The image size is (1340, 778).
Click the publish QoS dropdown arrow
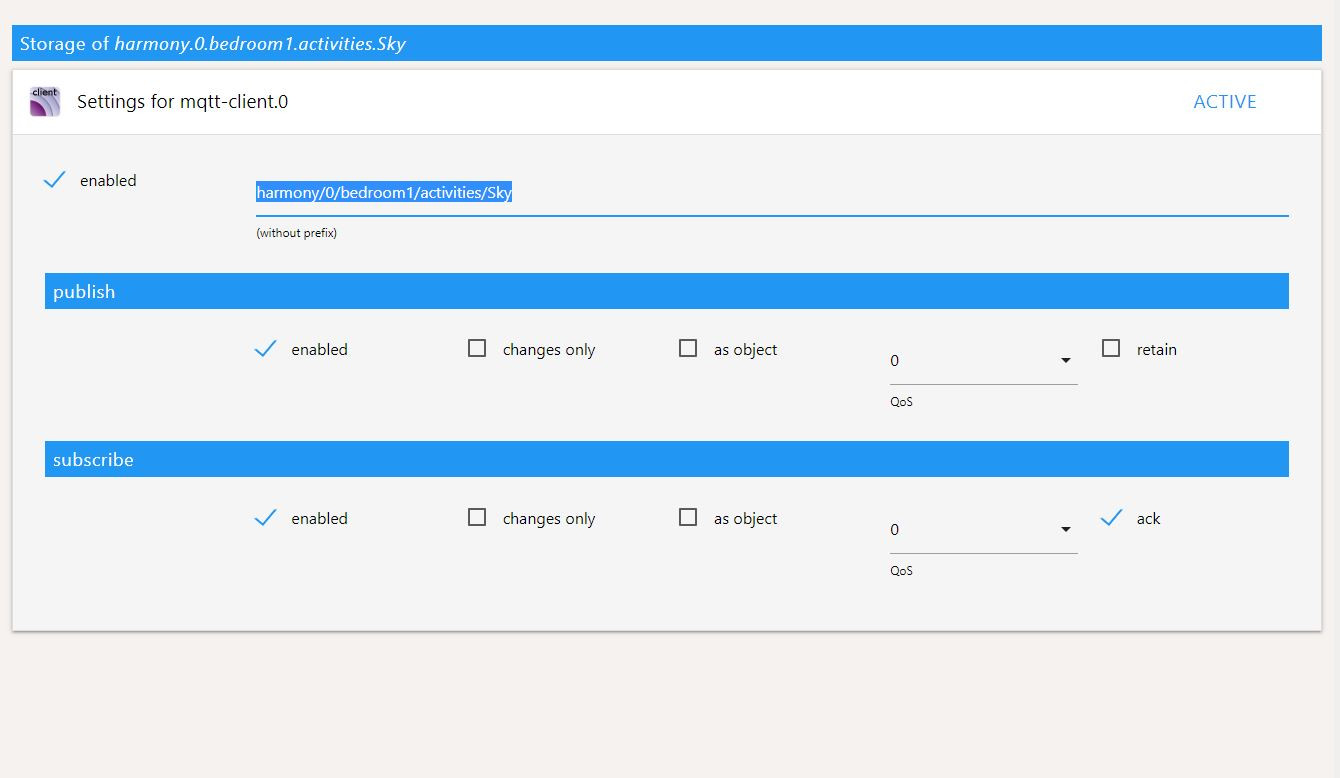(x=1066, y=361)
